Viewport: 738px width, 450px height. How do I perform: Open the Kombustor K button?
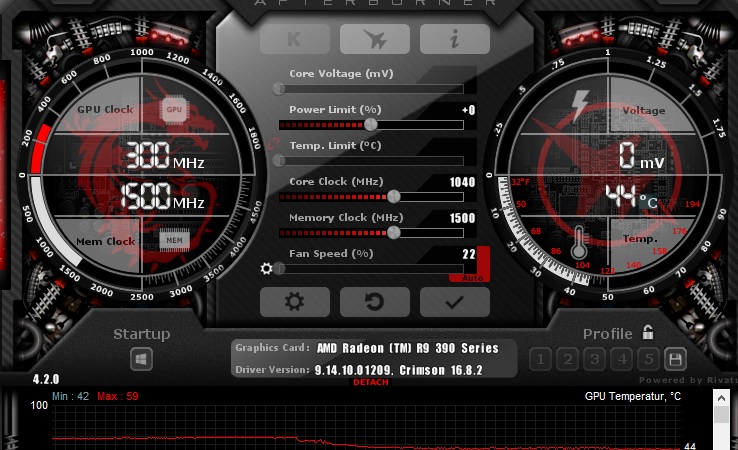[x=295, y=39]
